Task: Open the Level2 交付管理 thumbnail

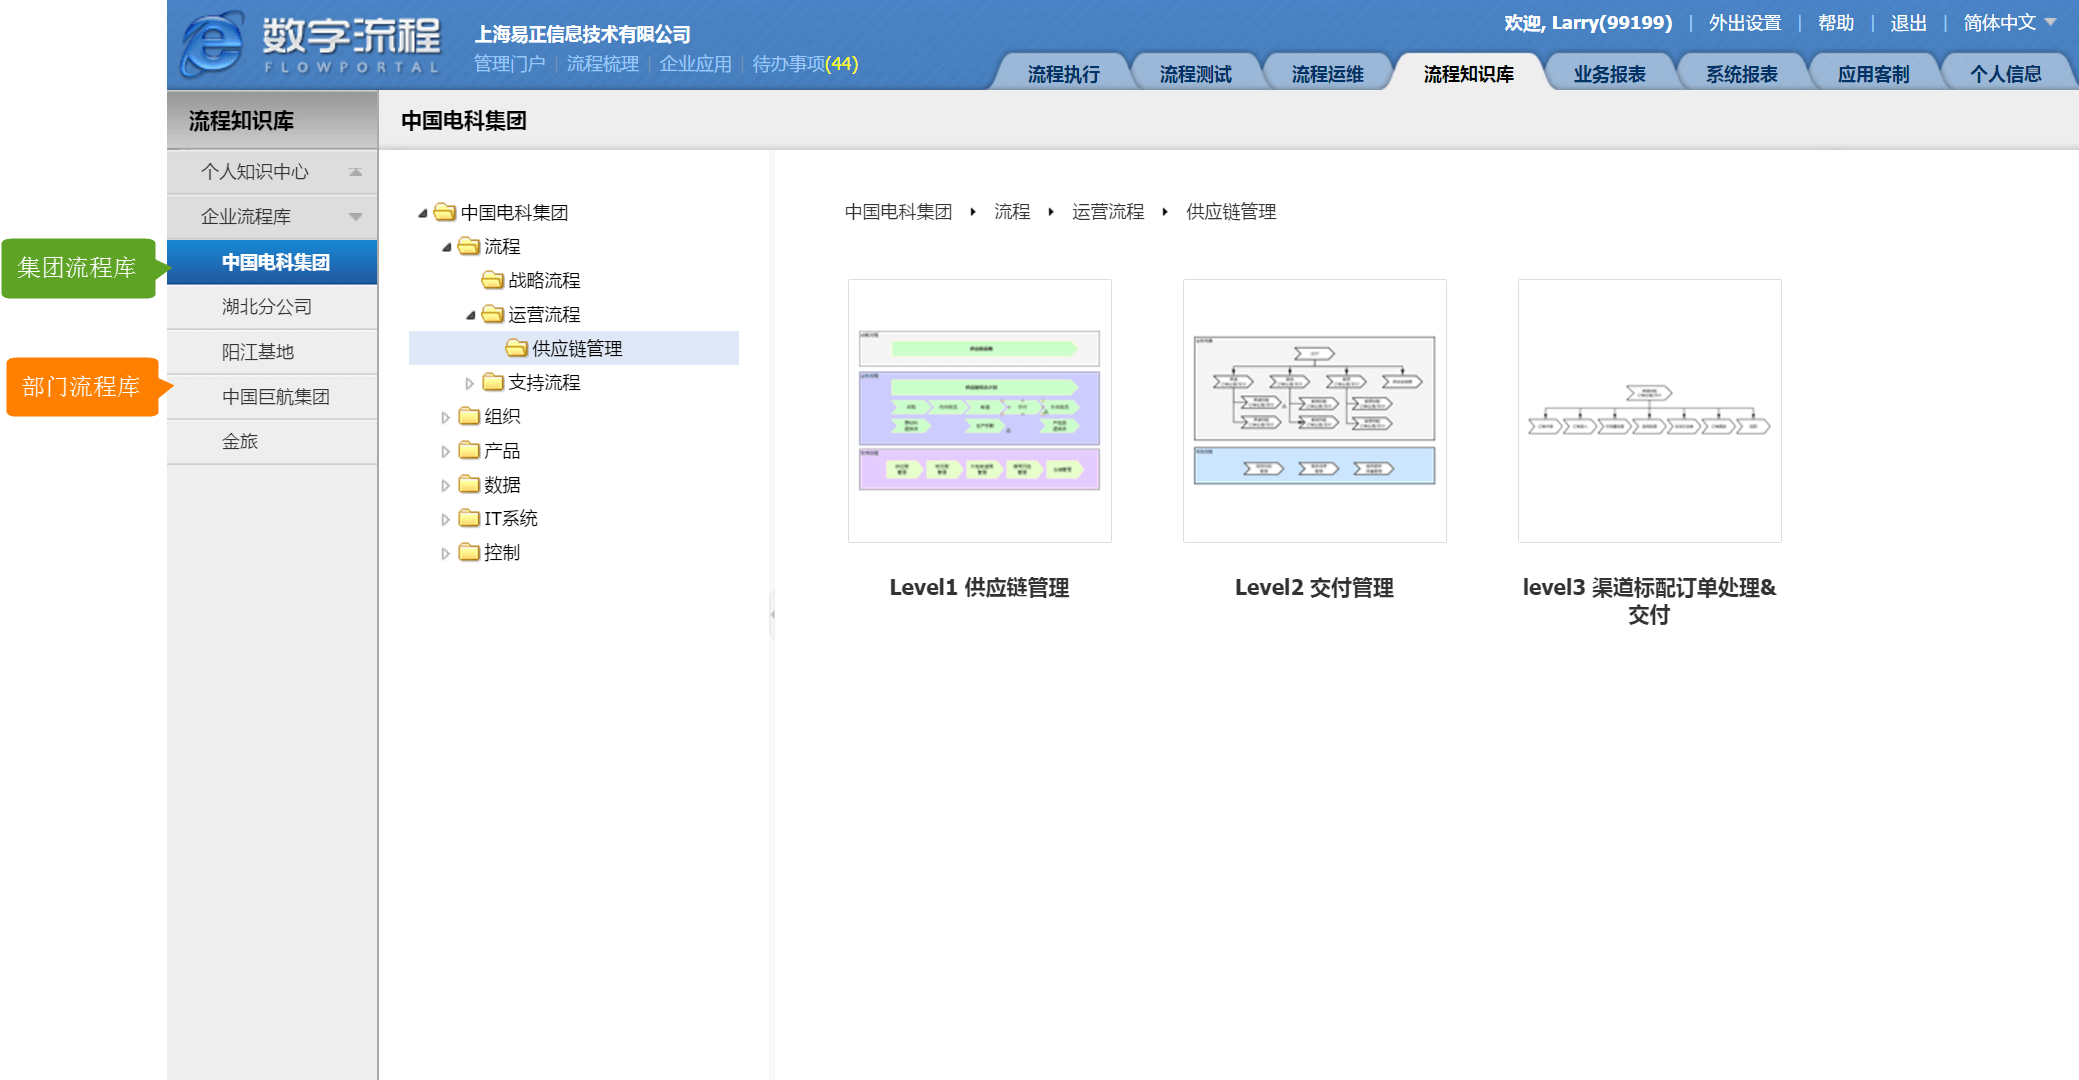Action: tap(1314, 411)
